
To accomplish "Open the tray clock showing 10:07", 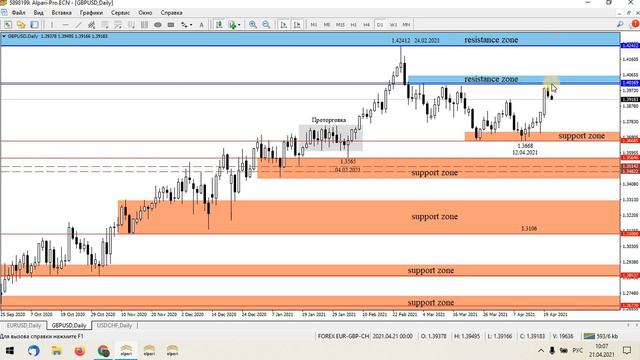I will click(x=602, y=351).
